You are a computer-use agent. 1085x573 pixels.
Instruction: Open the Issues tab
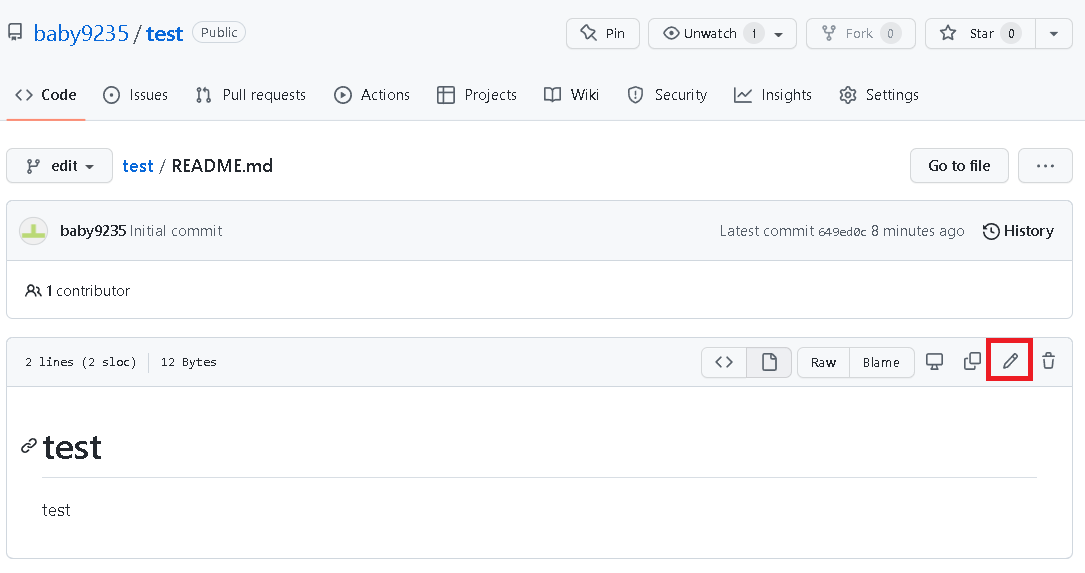[x=136, y=95]
